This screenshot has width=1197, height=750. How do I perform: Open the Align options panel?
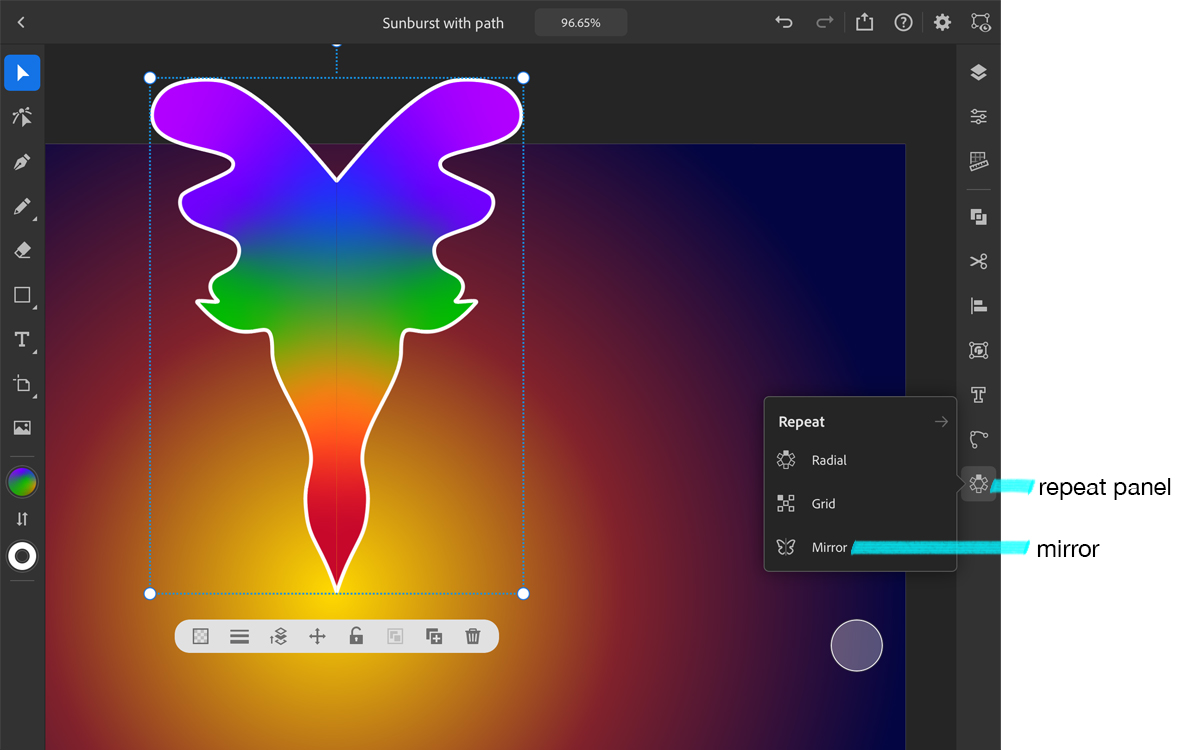(x=977, y=305)
